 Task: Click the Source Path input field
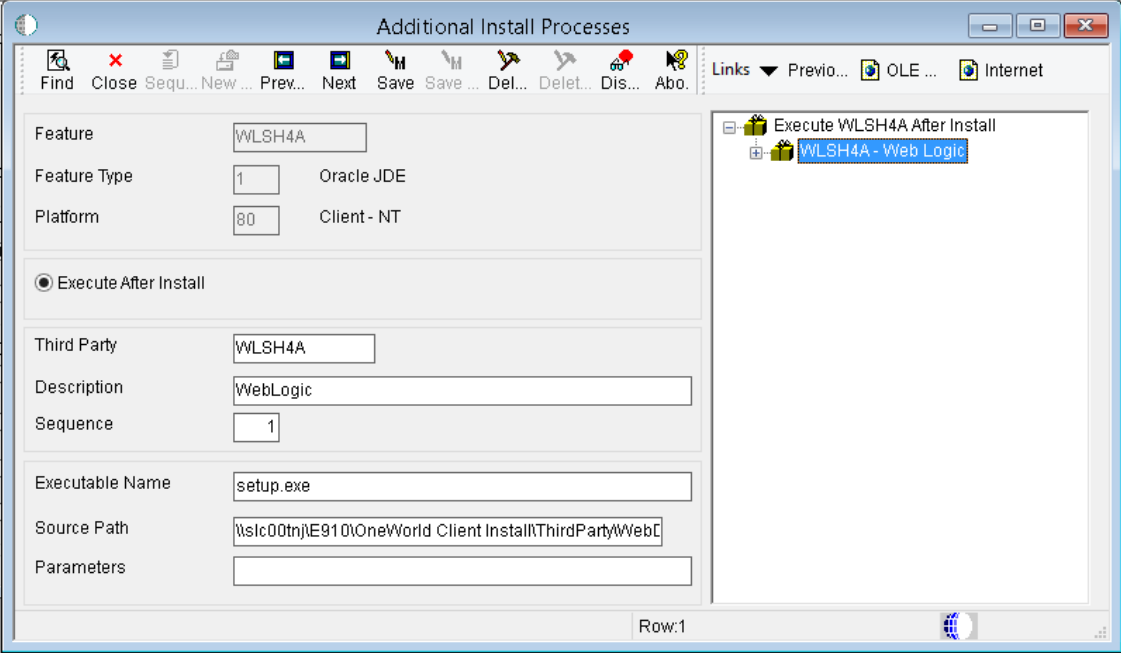click(448, 531)
